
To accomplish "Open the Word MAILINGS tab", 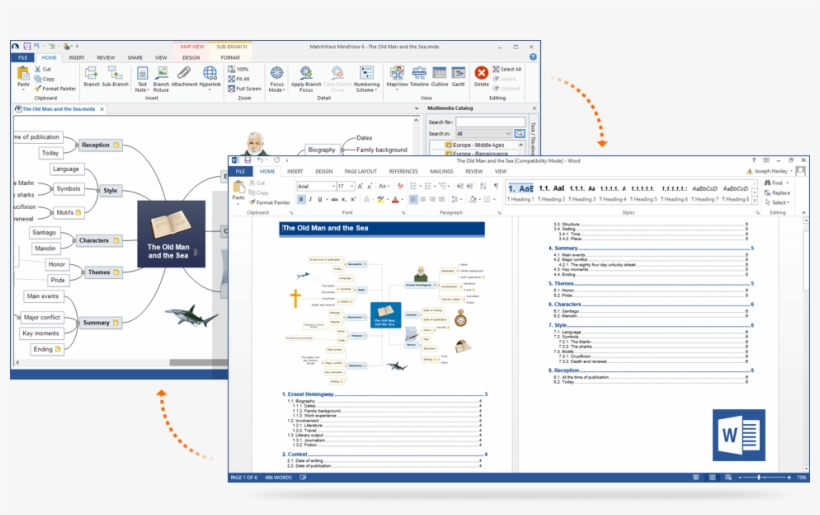I will [x=441, y=171].
